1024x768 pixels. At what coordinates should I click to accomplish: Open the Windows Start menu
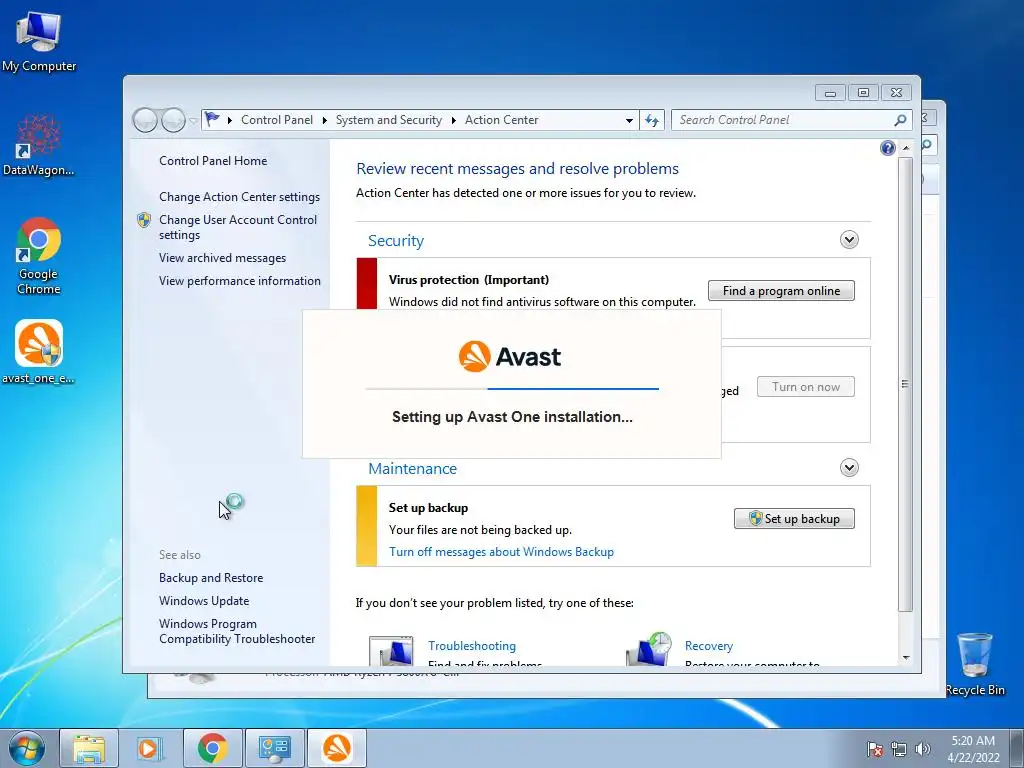coord(26,748)
